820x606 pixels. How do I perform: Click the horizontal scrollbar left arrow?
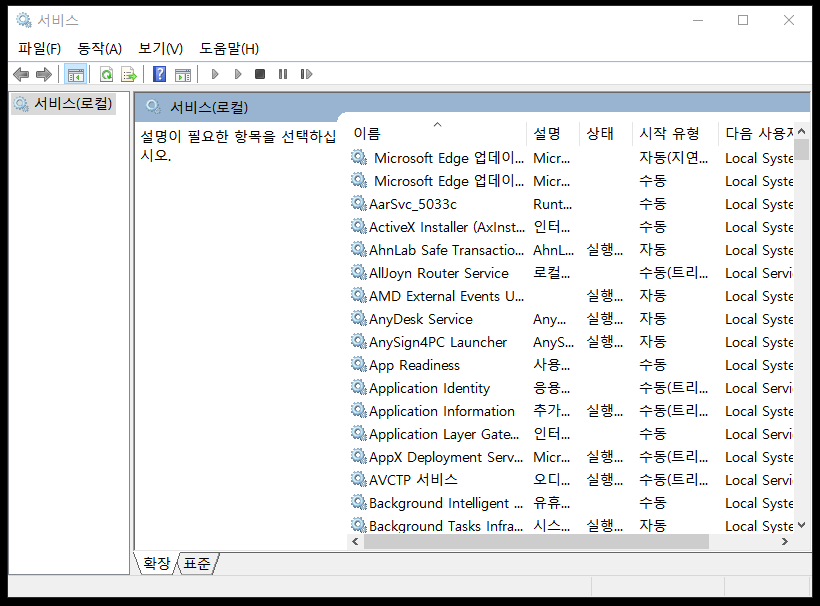[x=356, y=542]
